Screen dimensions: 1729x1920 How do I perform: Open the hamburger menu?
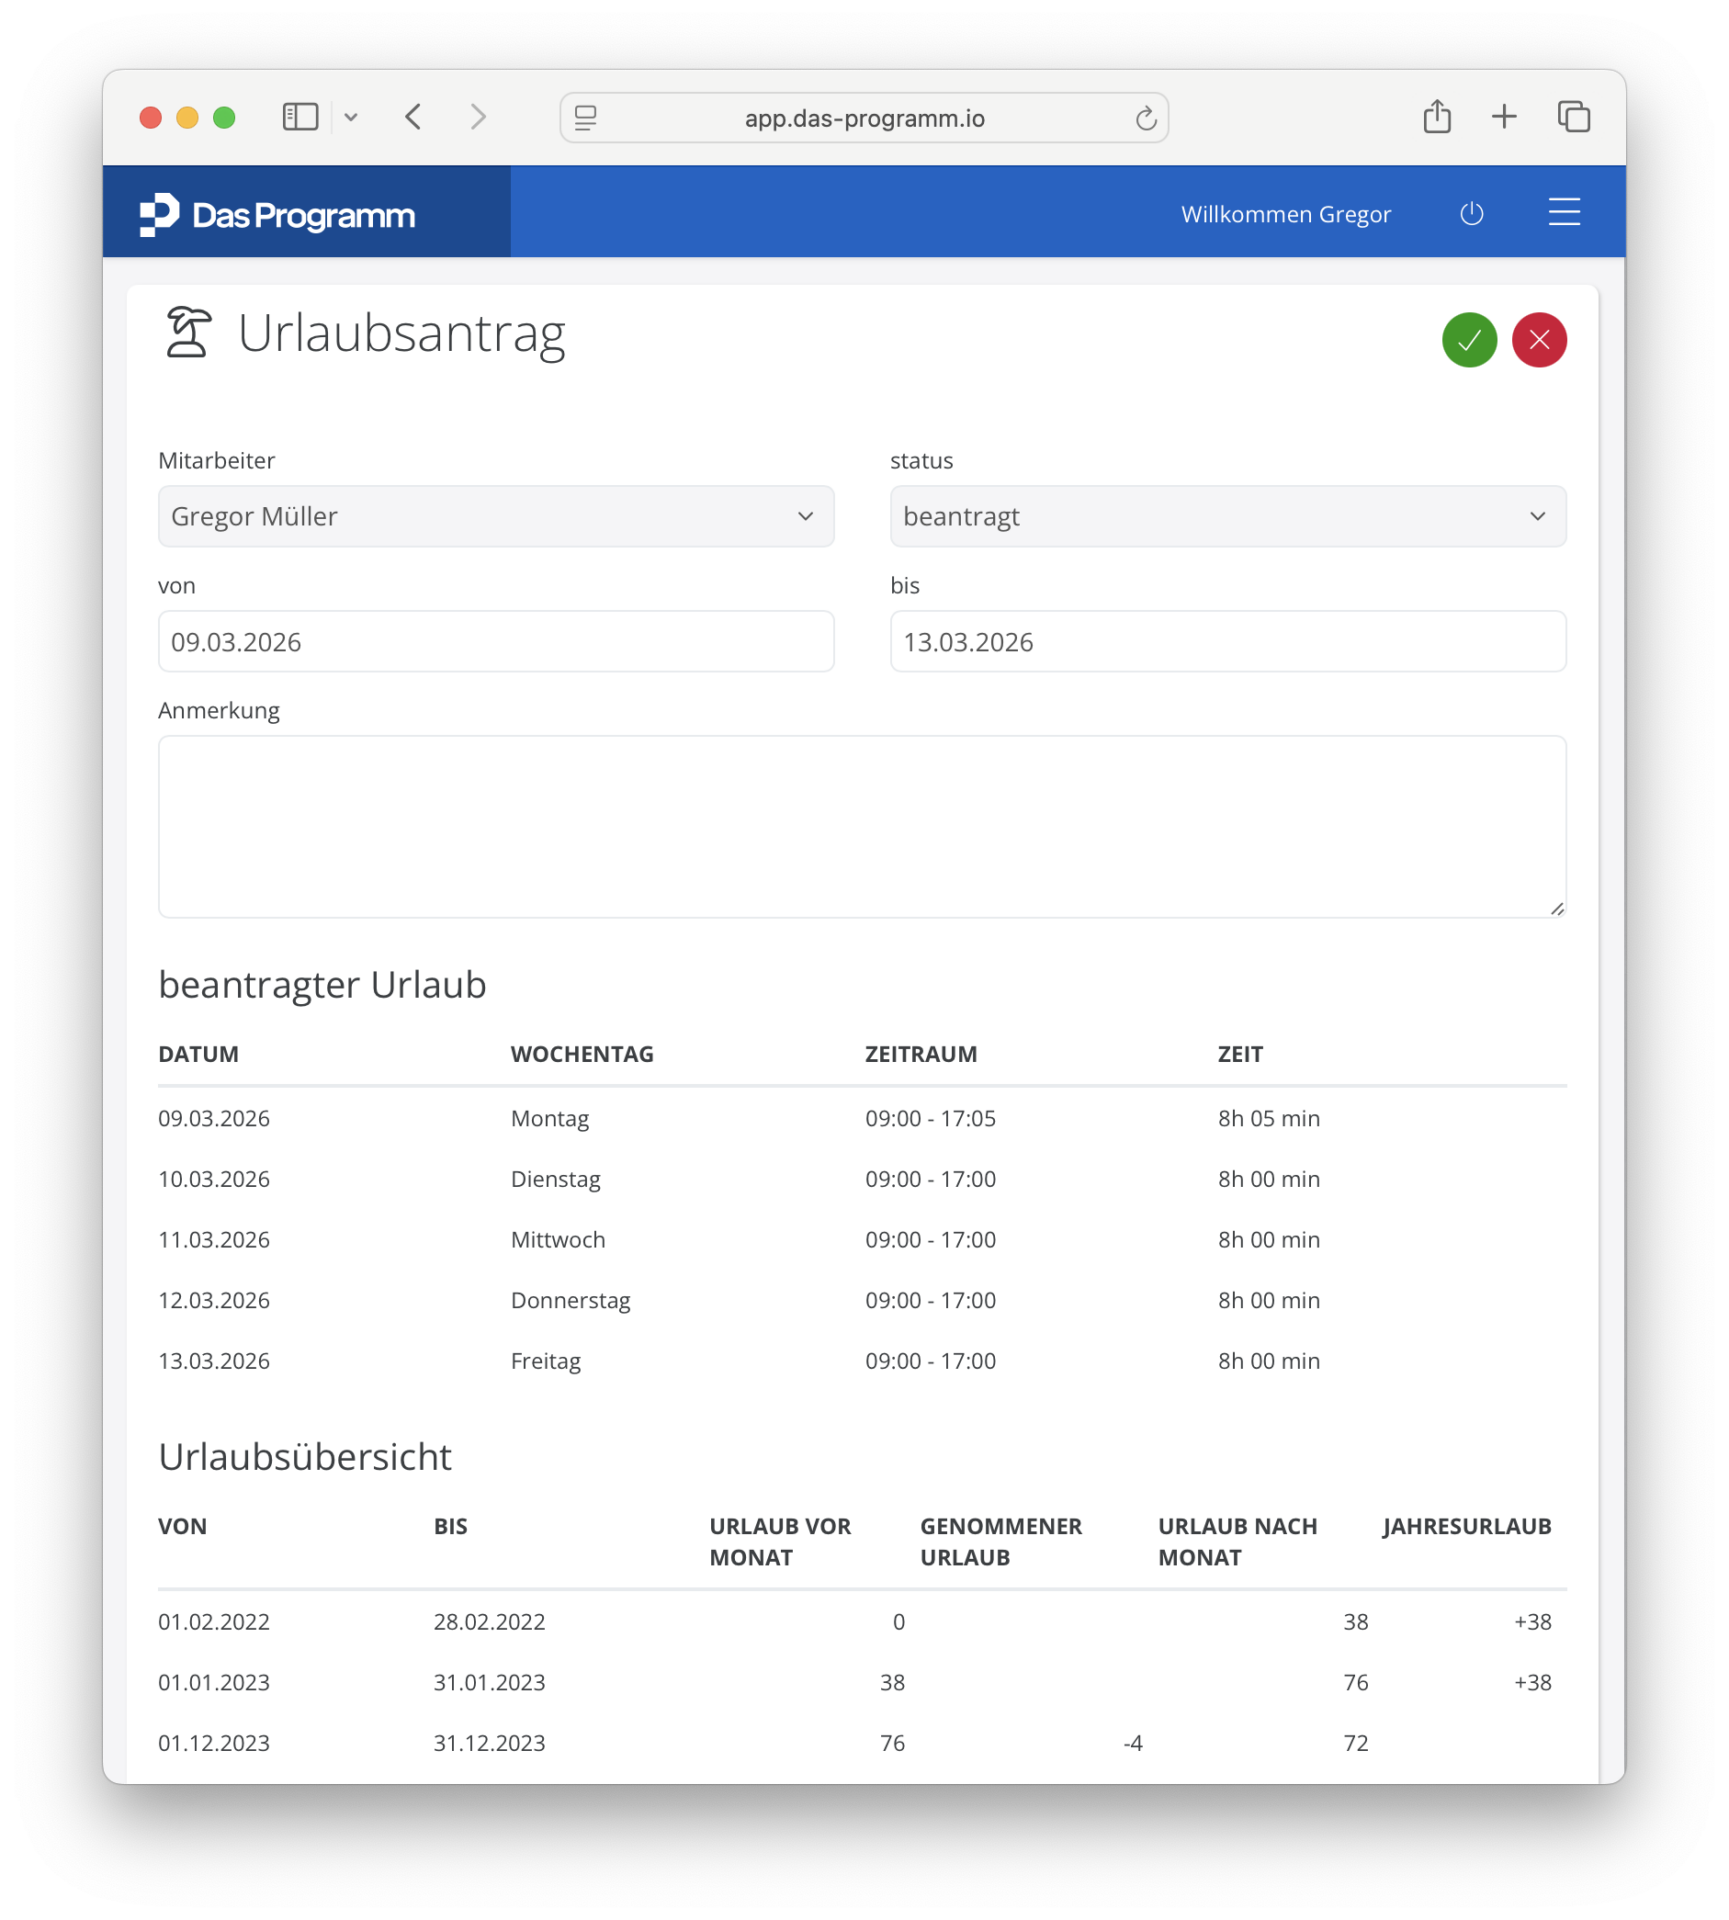(x=1563, y=212)
